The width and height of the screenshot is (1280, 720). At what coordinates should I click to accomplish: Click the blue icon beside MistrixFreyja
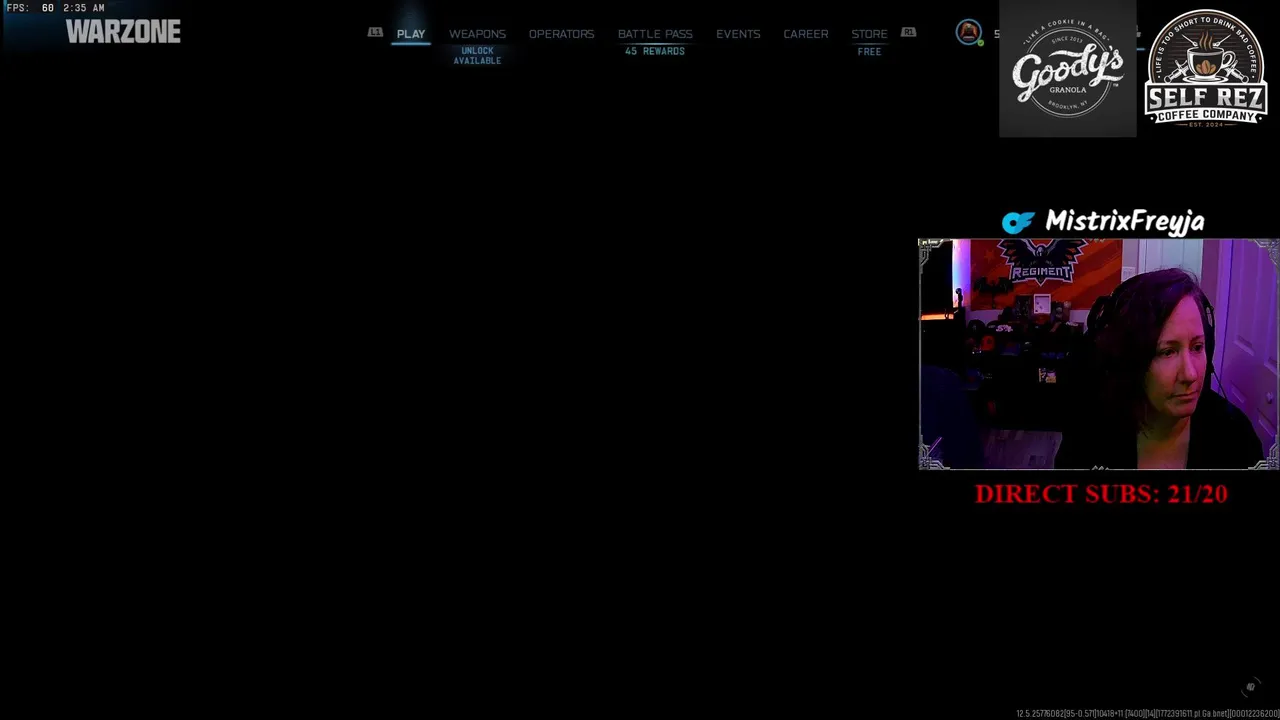point(1018,223)
